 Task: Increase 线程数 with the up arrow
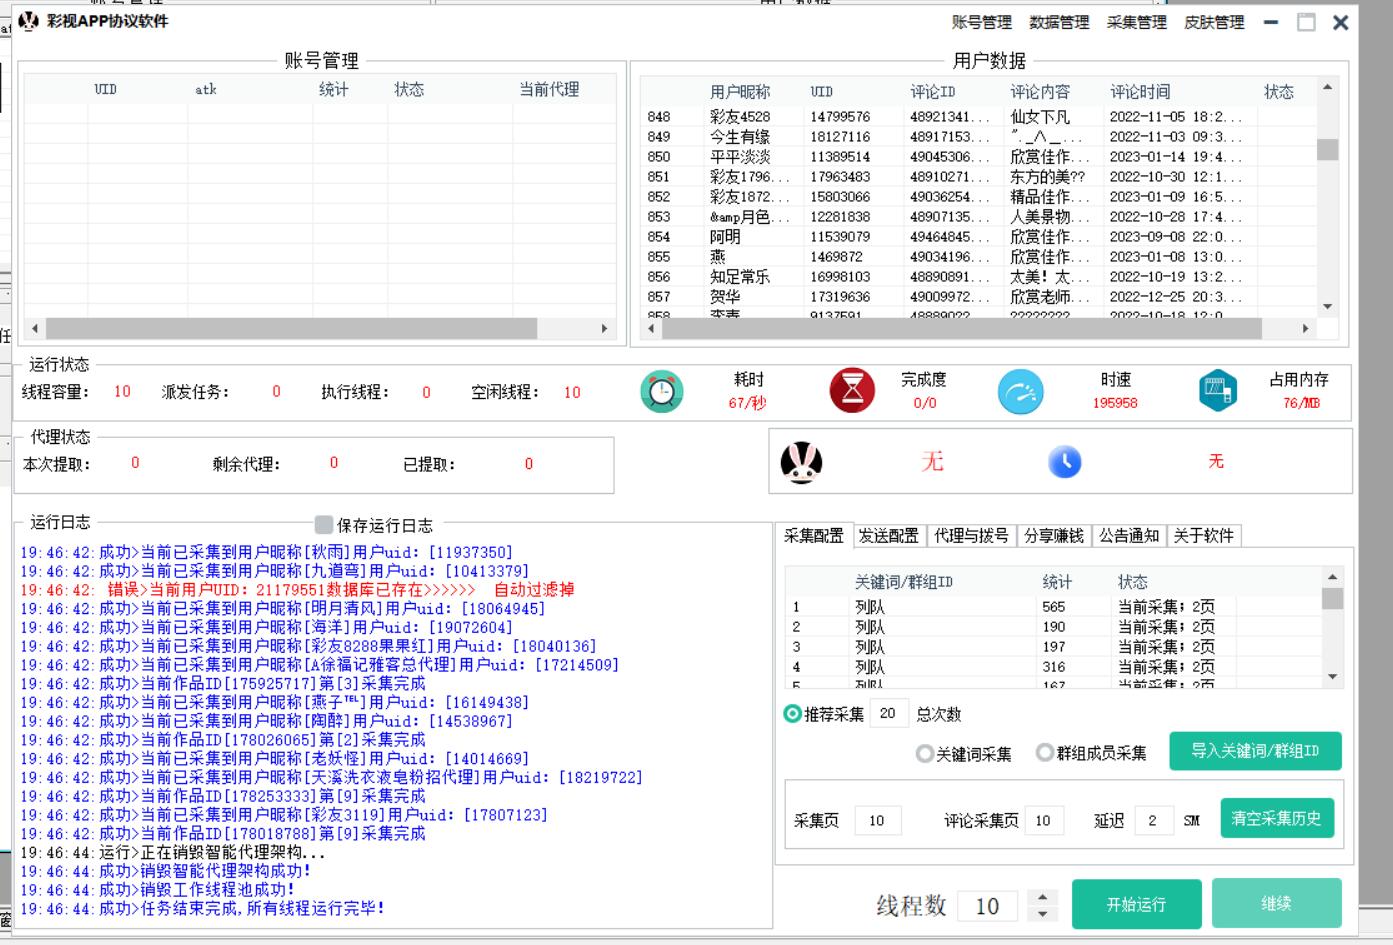[1043, 897]
